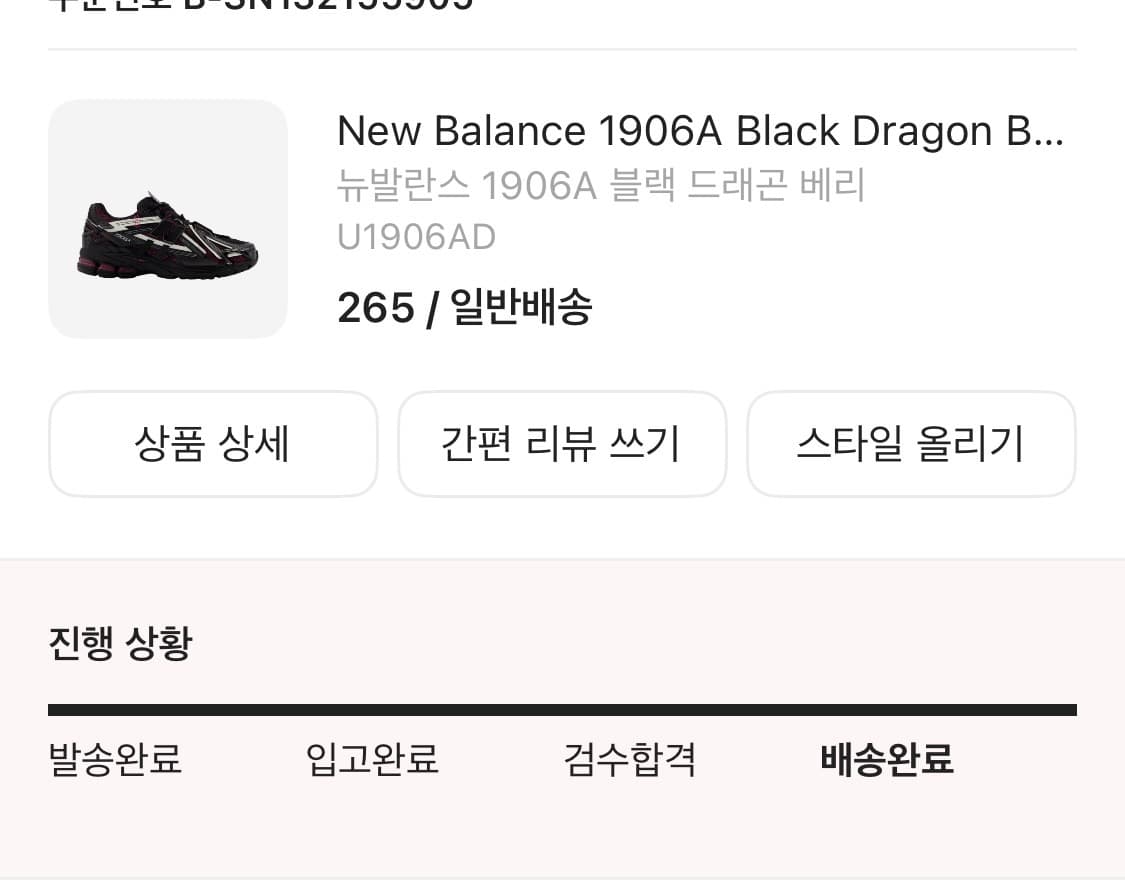Tap the cut-off order number at top
This screenshot has height=882, width=1125.
(262, 5)
